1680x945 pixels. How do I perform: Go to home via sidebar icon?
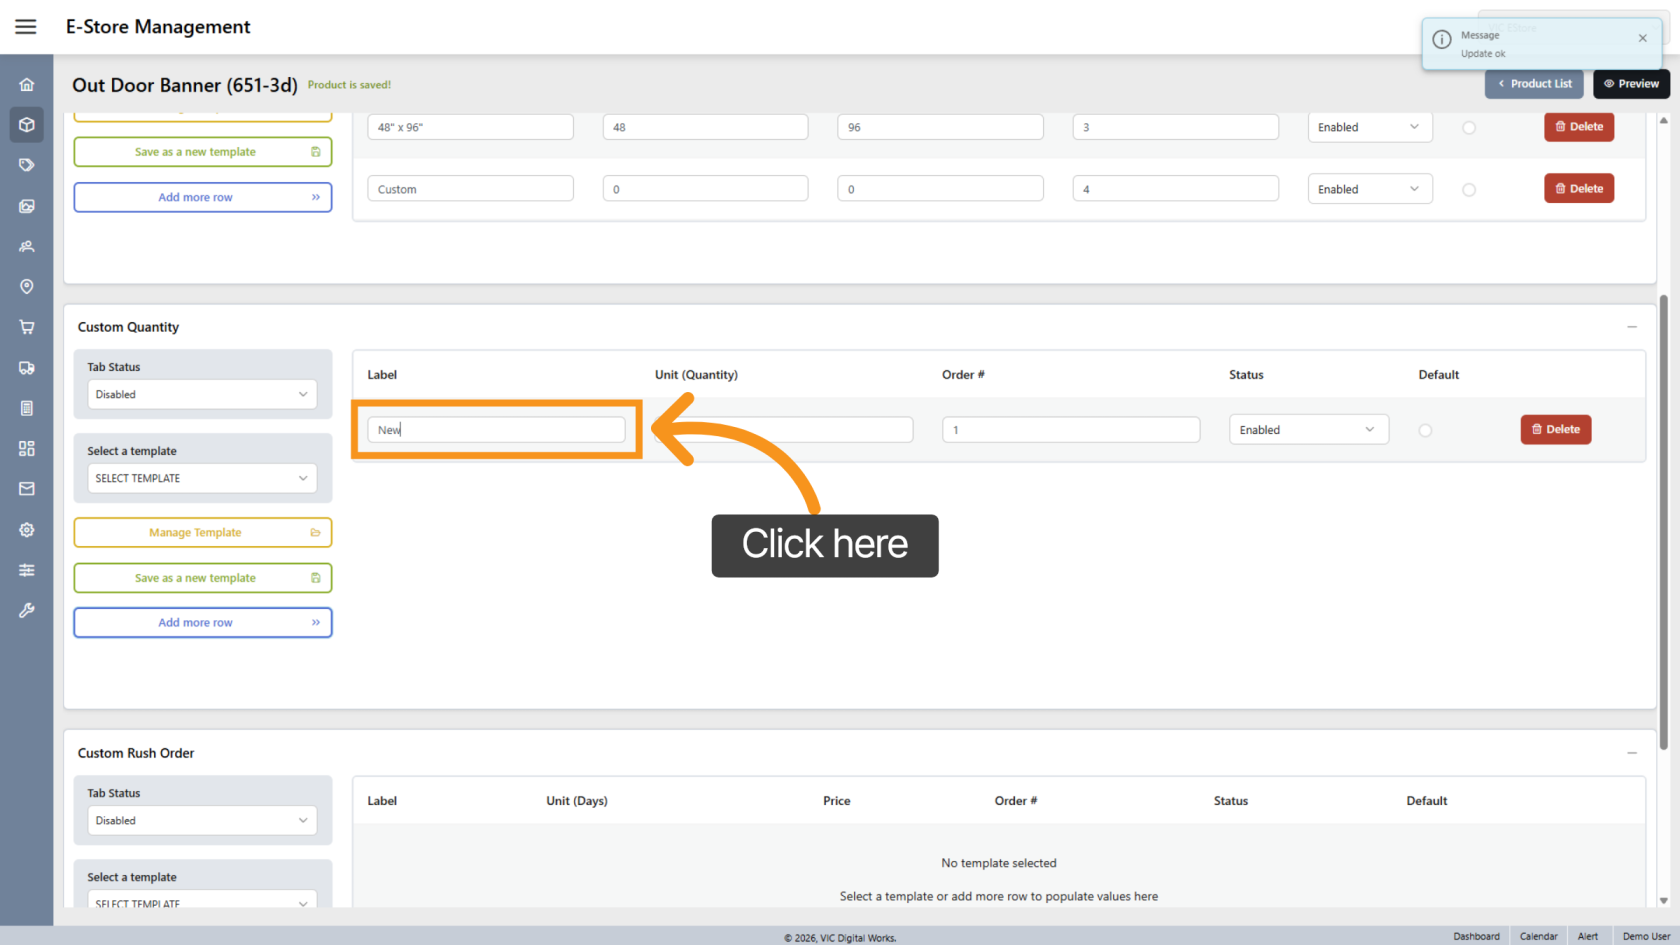point(27,85)
